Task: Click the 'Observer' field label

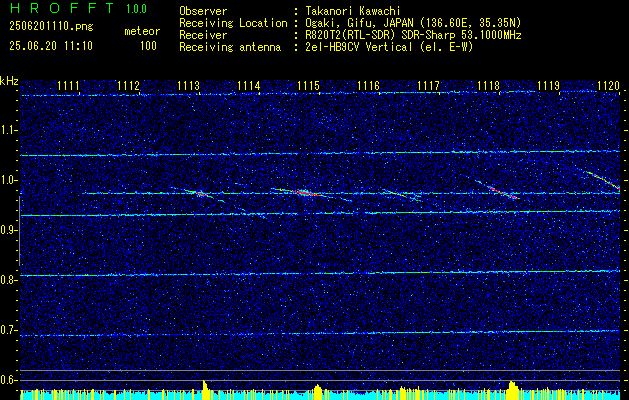Action: pyautogui.click(x=203, y=11)
